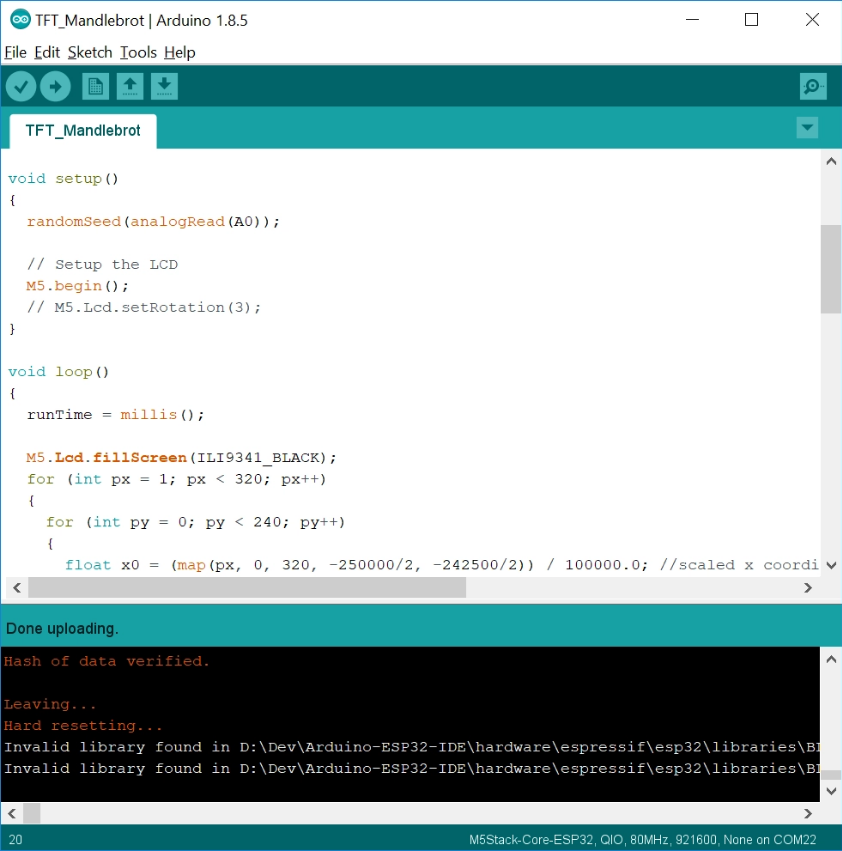
Task: Click the '// Setup the LCD' comment
Action: tap(102, 264)
